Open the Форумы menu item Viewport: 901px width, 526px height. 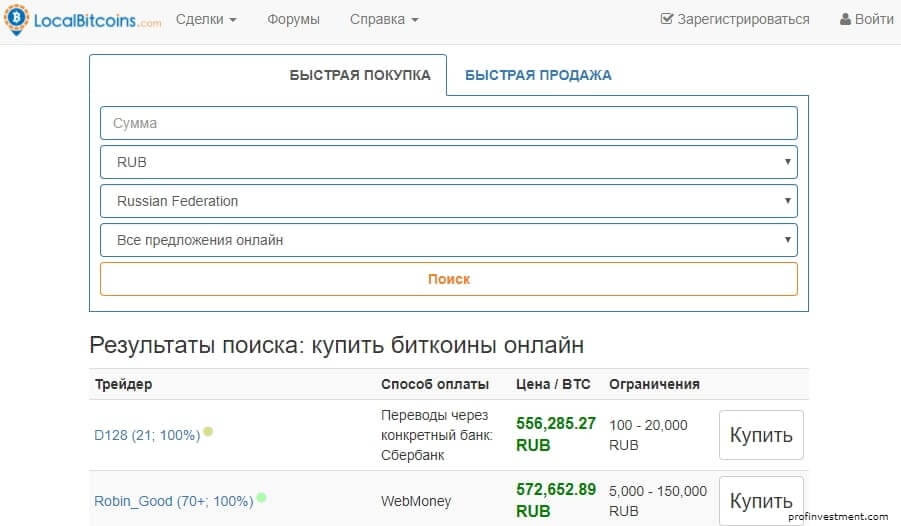coord(293,19)
